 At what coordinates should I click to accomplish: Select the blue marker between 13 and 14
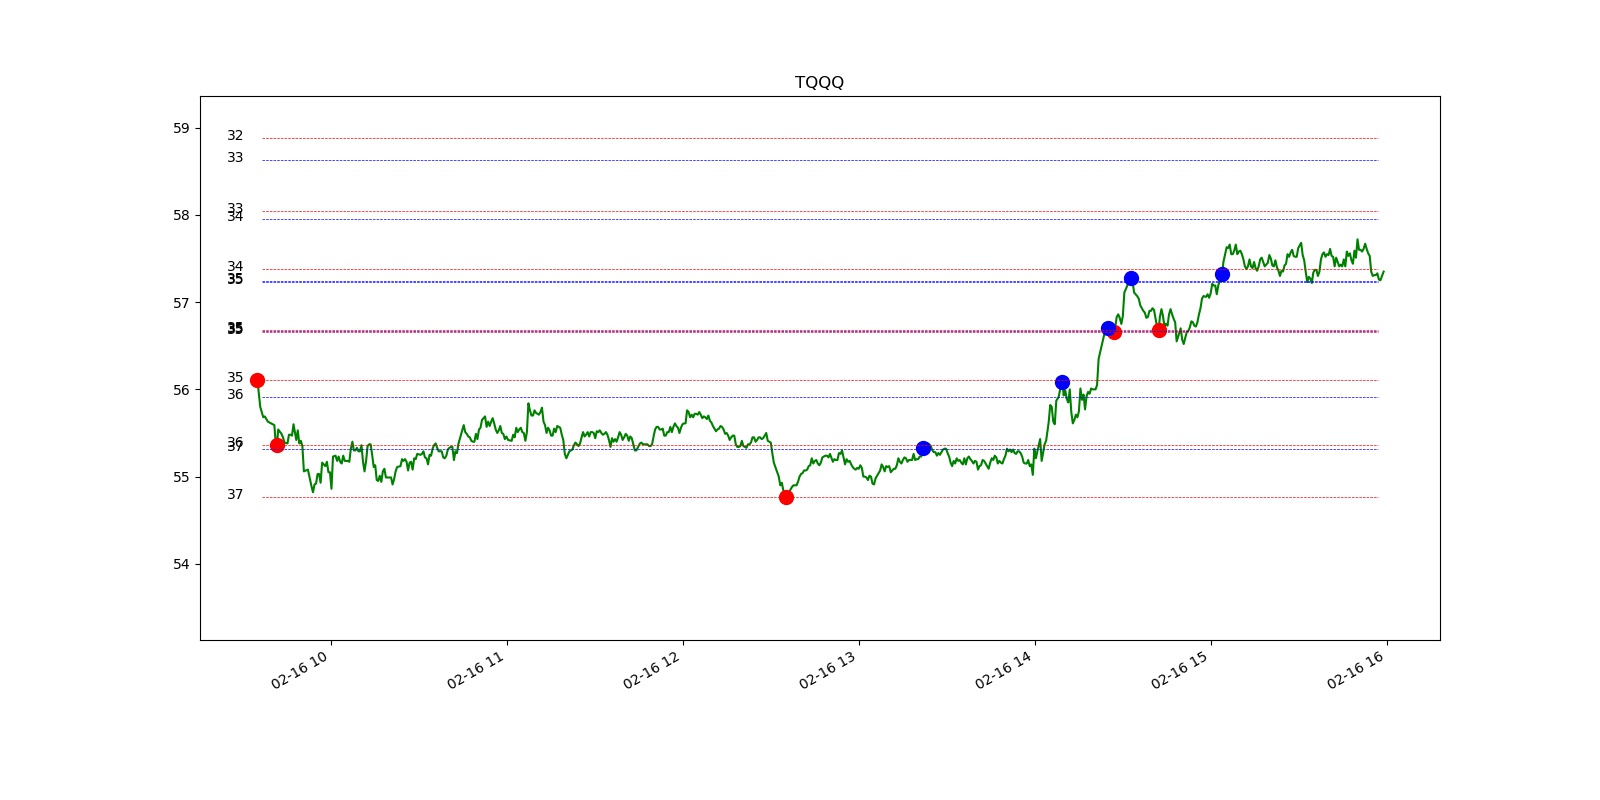pos(923,448)
